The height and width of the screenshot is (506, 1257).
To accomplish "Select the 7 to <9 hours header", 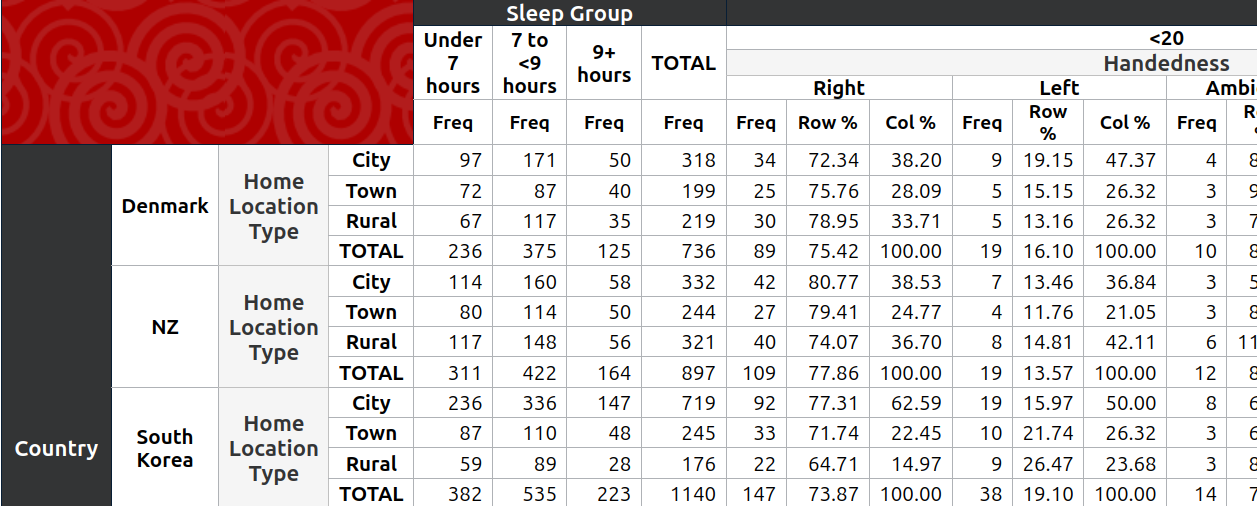I will [x=529, y=63].
